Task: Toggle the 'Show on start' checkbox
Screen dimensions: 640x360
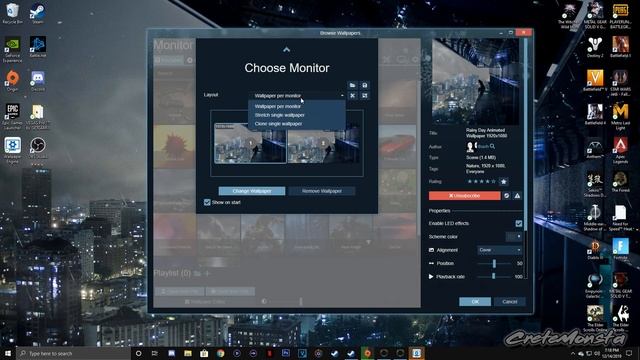Action: [x=207, y=202]
